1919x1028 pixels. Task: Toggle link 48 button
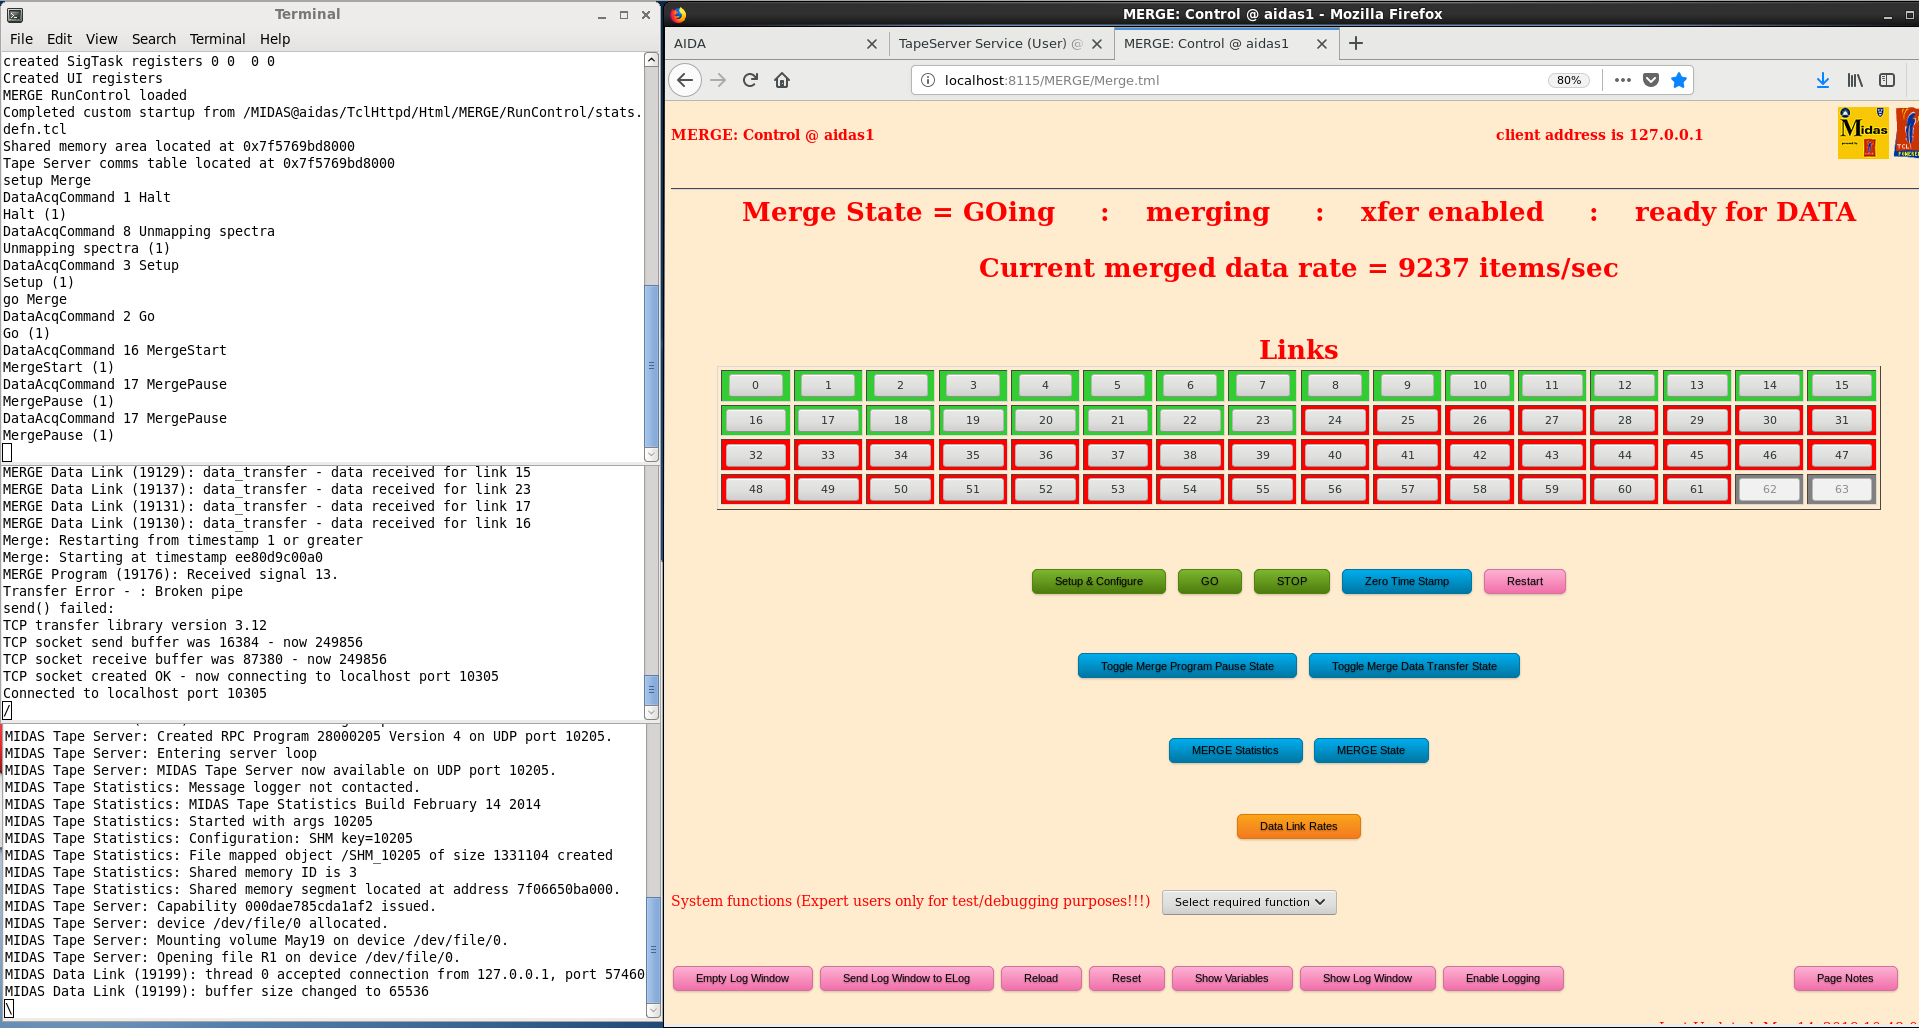click(x=755, y=489)
